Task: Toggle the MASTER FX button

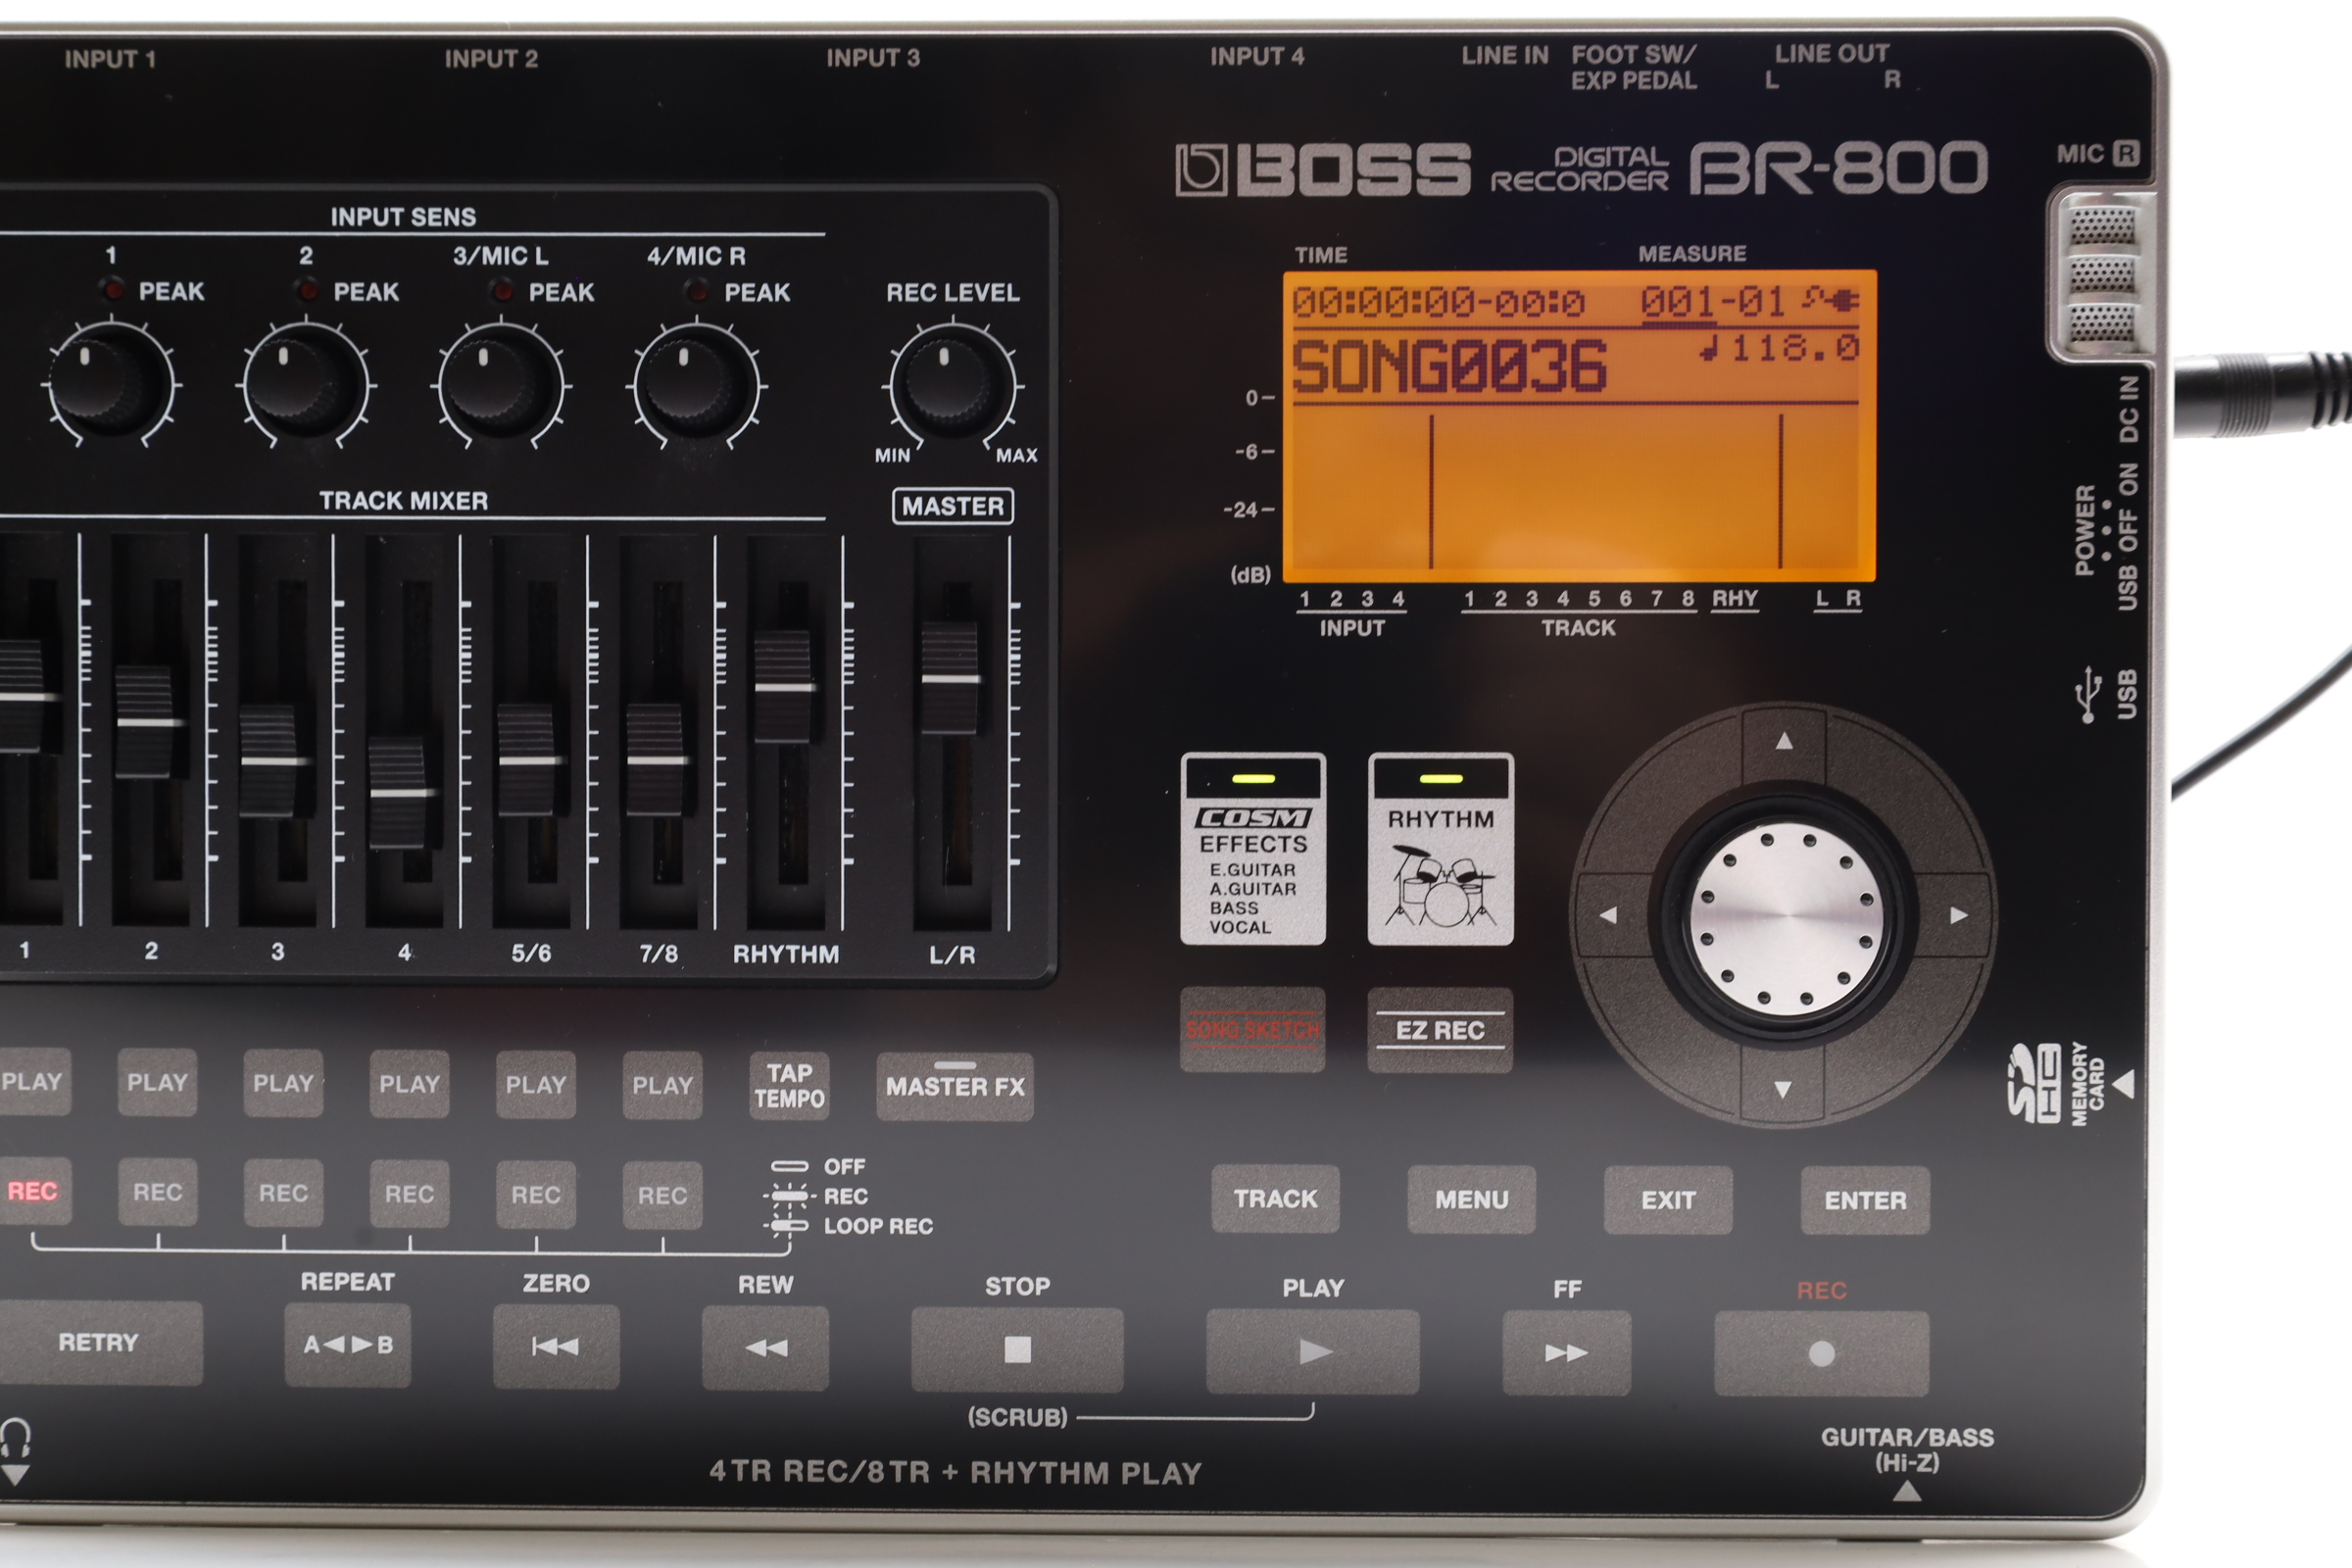Action: pyautogui.click(x=954, y=1087)
